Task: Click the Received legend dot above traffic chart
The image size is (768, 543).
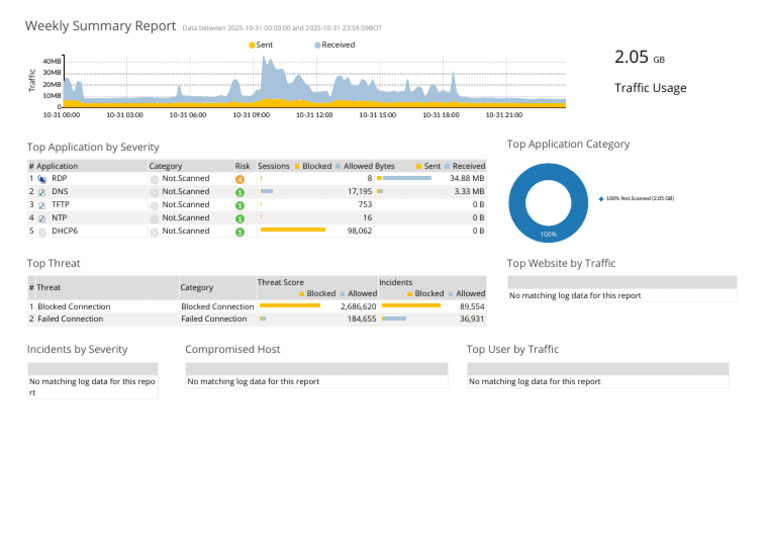Action: coord(317,46)
